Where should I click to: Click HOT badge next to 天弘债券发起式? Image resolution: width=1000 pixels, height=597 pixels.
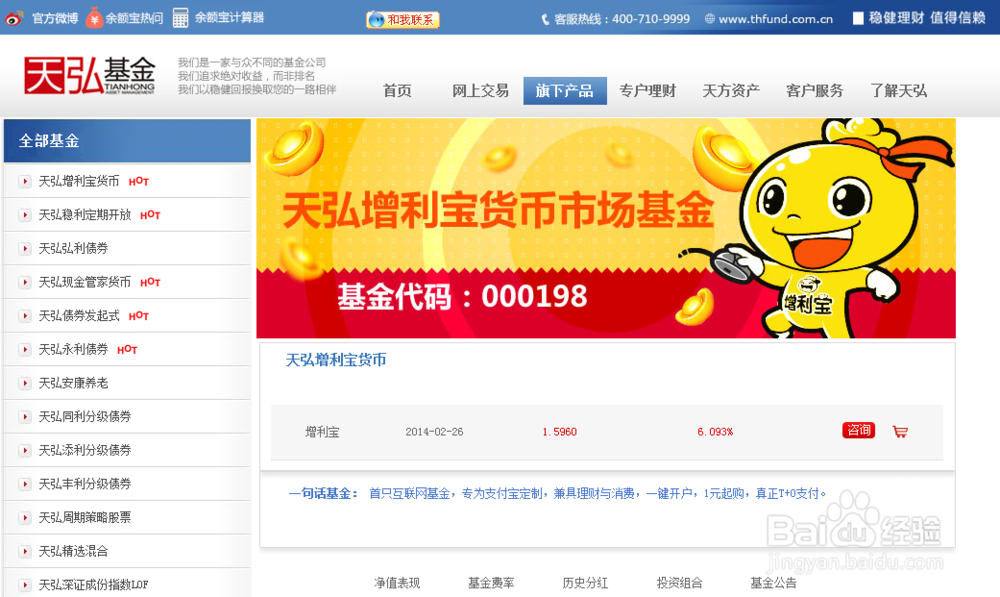click(x=138, y=316)
